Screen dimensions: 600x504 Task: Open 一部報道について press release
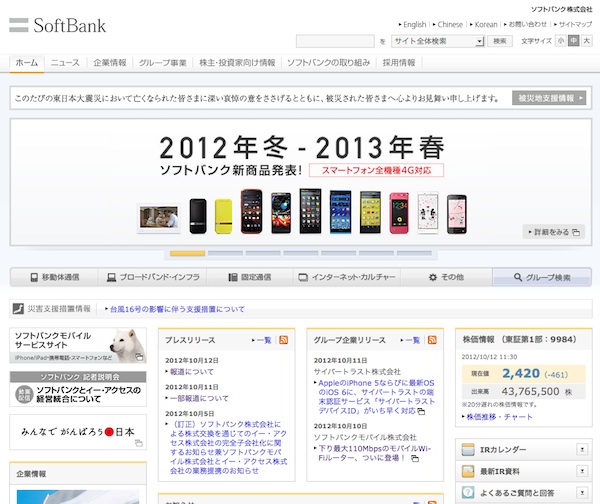coord(199,398)
